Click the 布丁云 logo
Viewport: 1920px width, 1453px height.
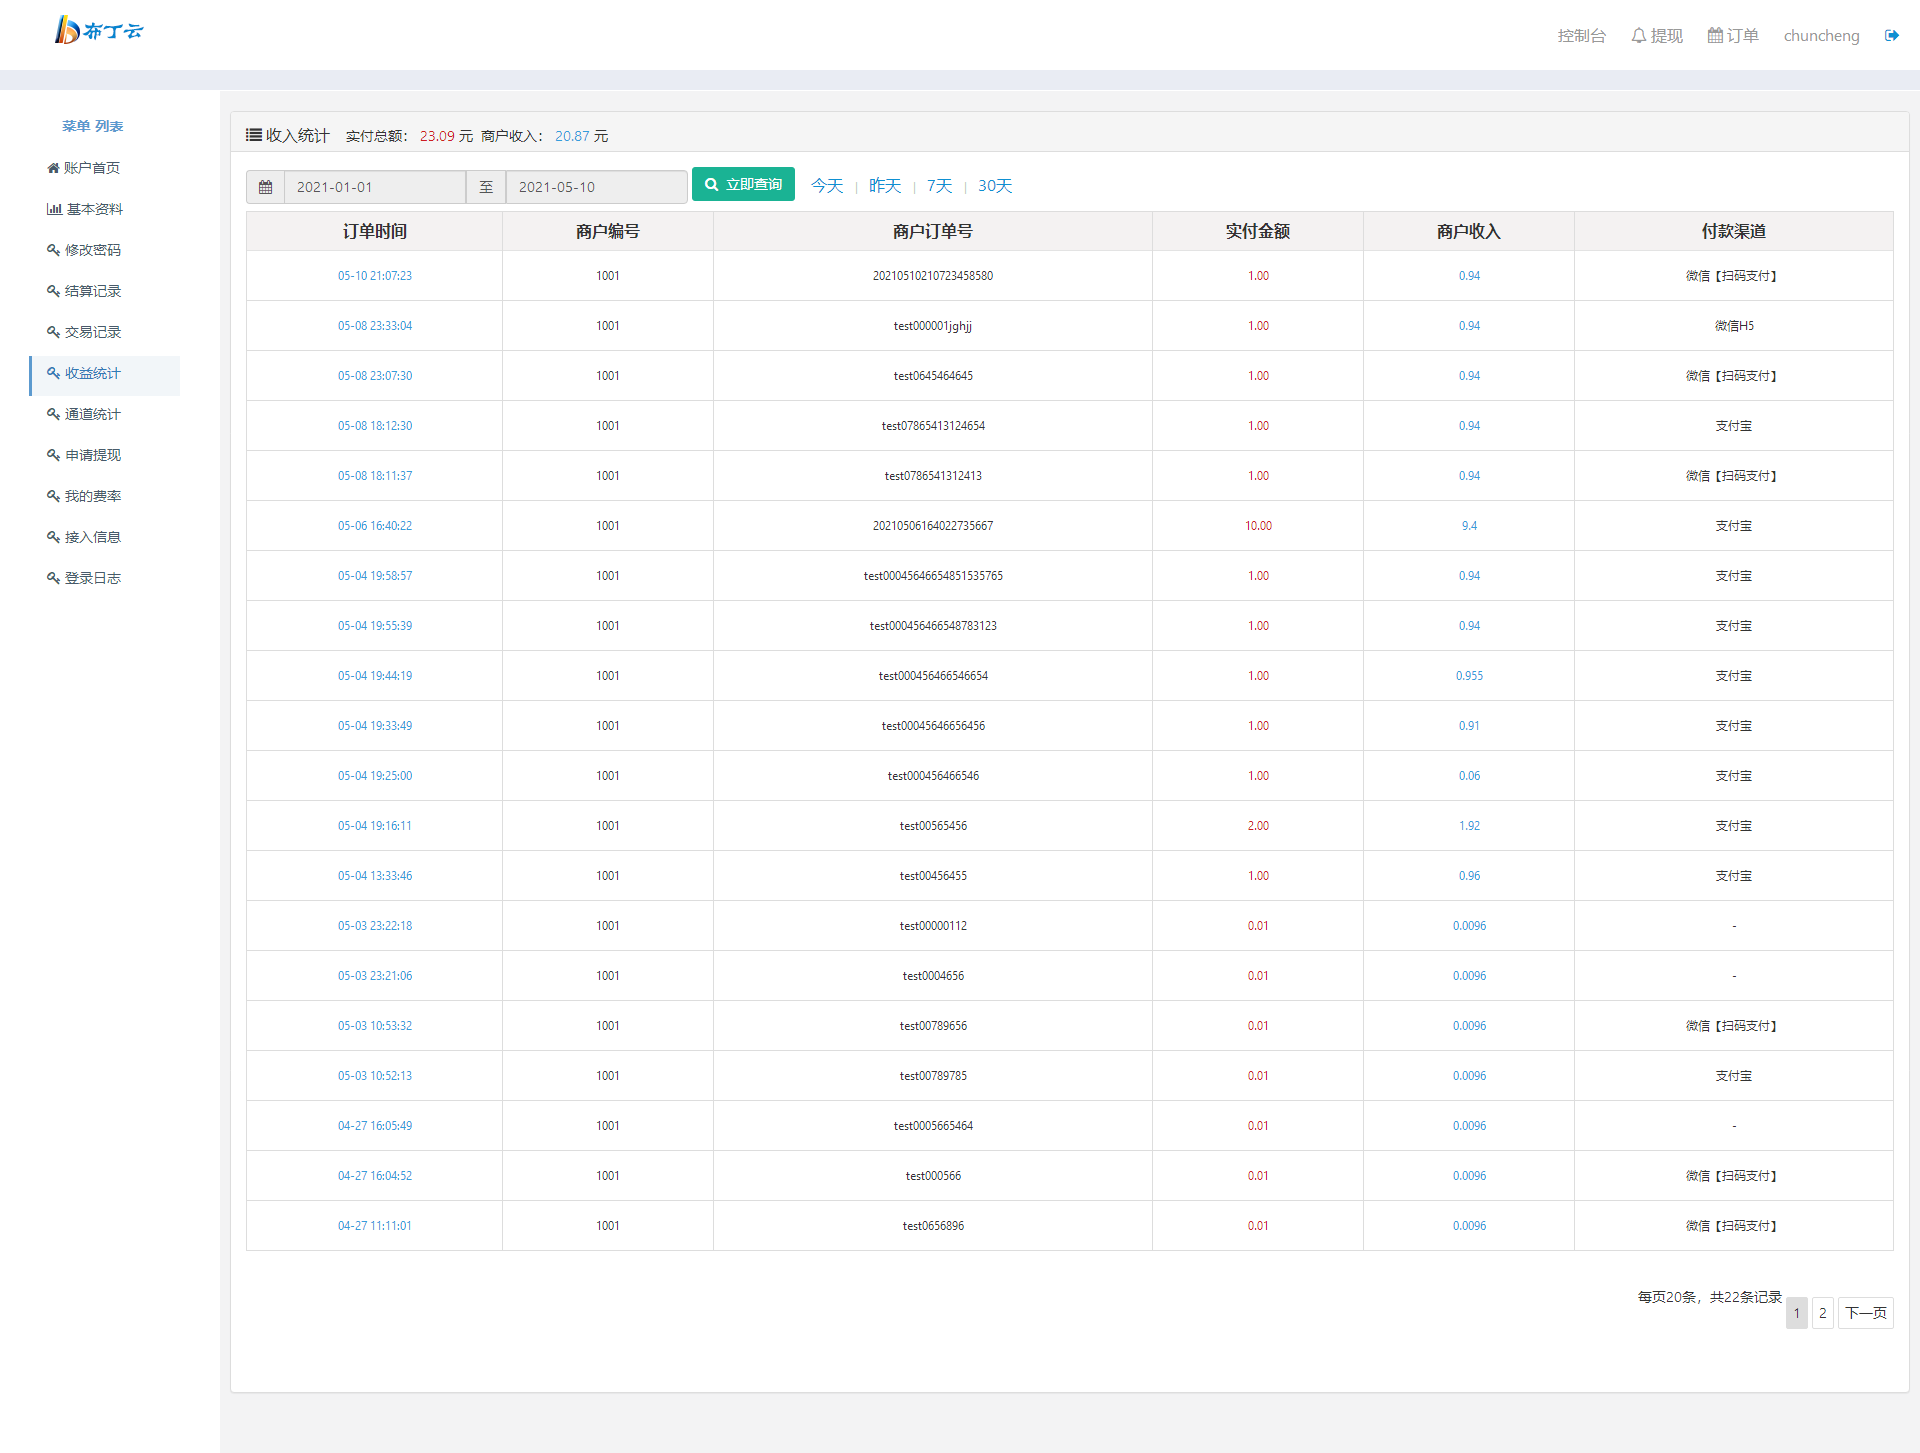click(x=98, y=30)
